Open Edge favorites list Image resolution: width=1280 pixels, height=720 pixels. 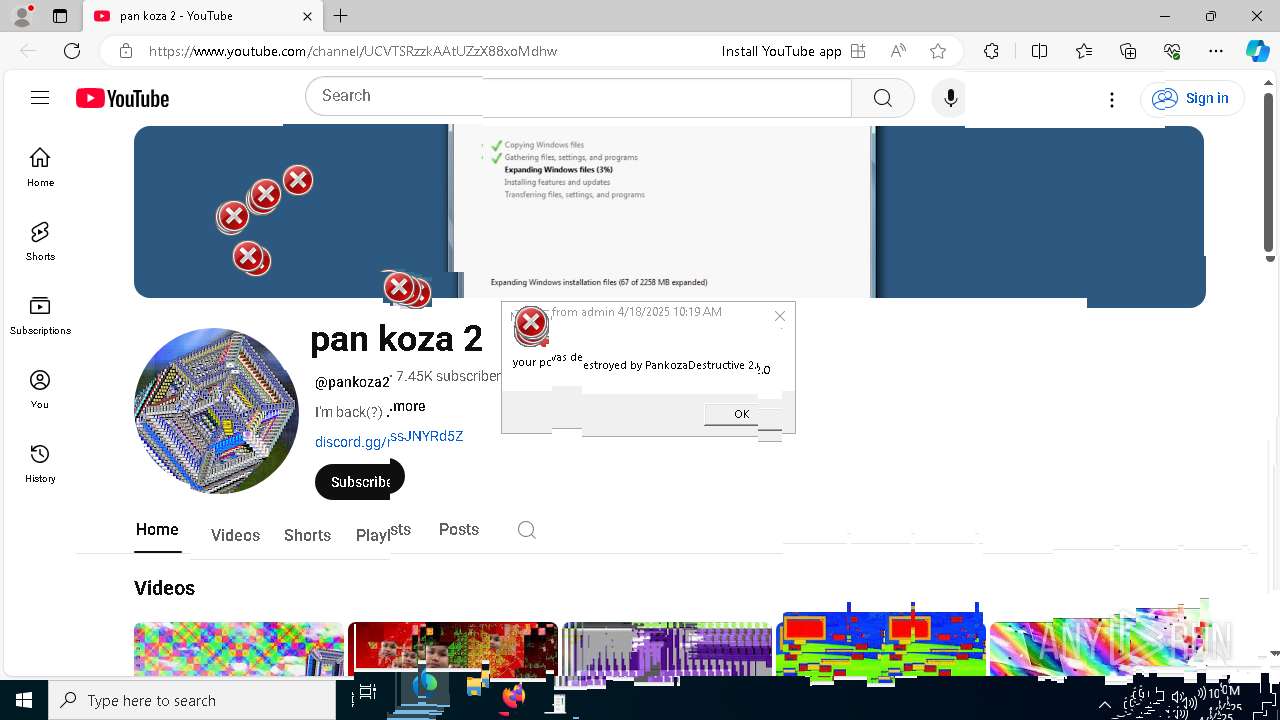point(1084,51)
